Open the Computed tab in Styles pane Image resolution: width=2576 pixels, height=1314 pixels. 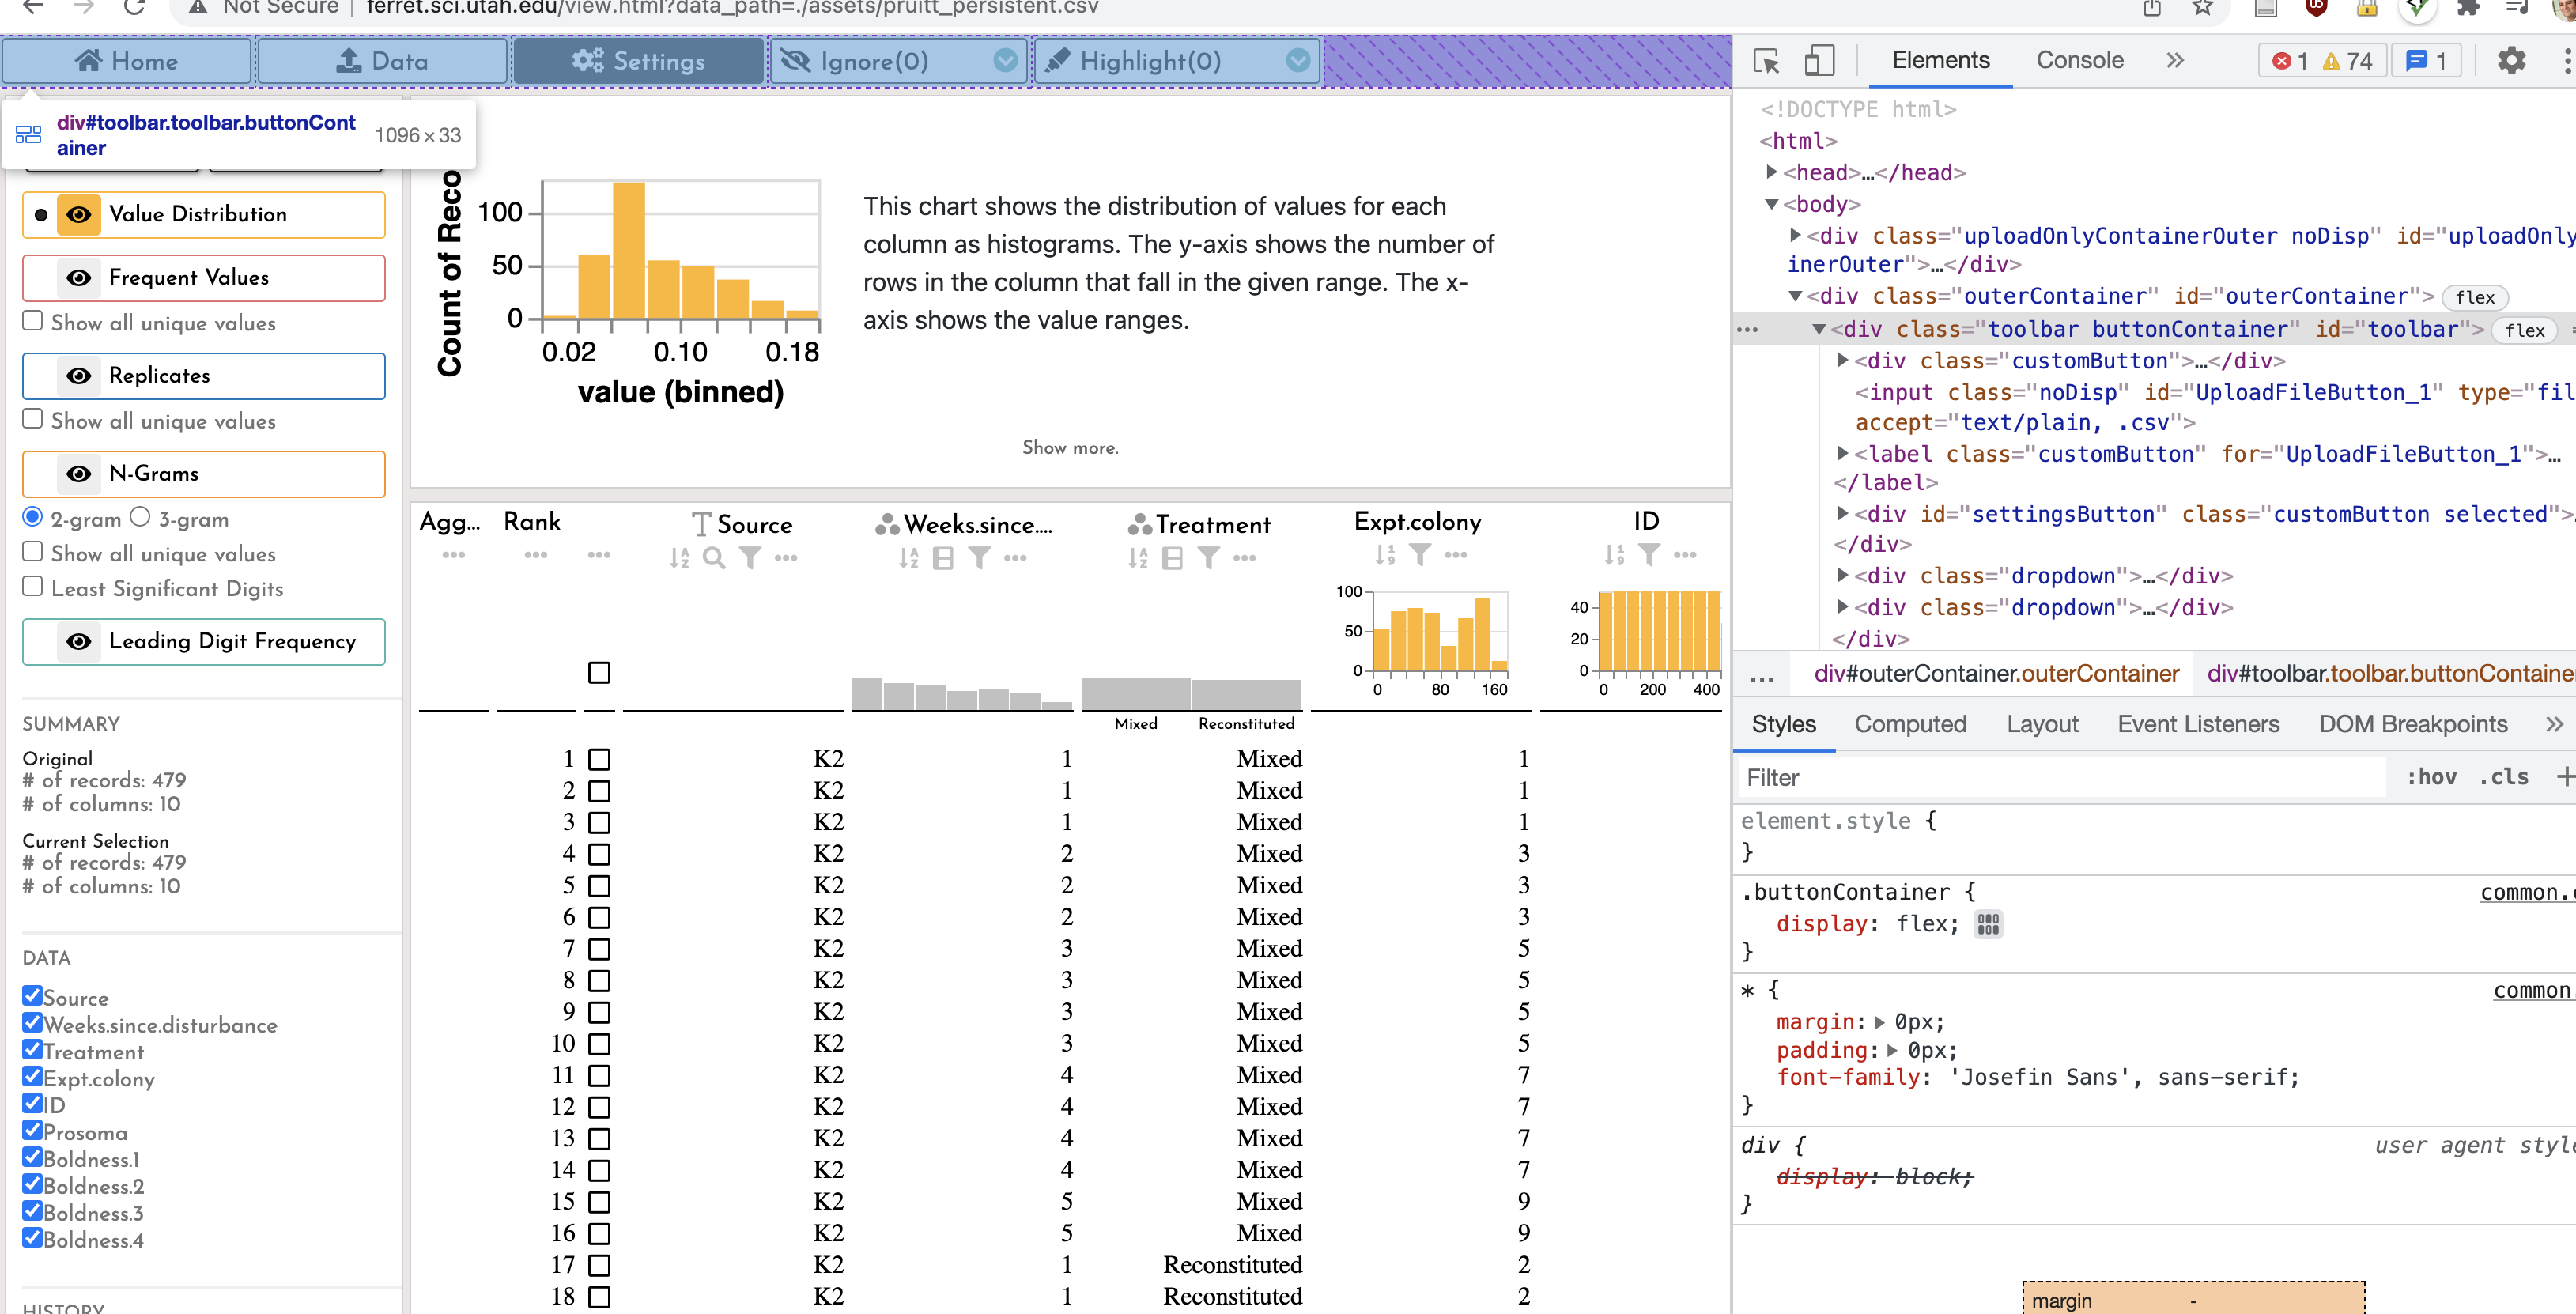pyautogui.click(x=1911, y=724)
